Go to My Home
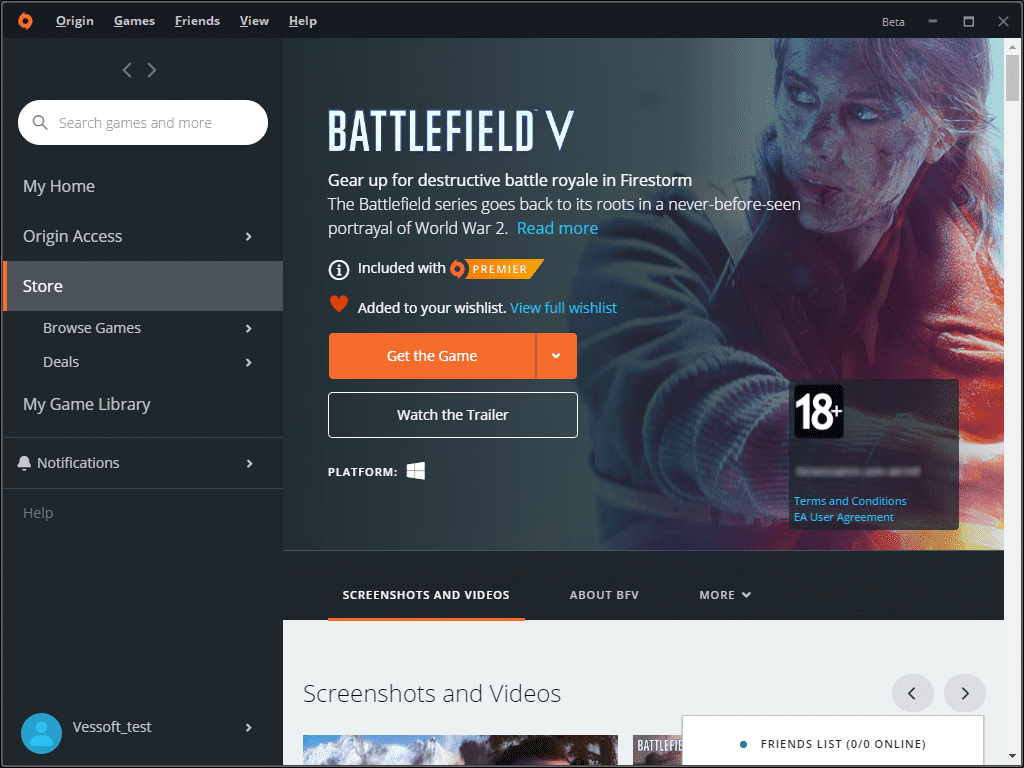 59,186
